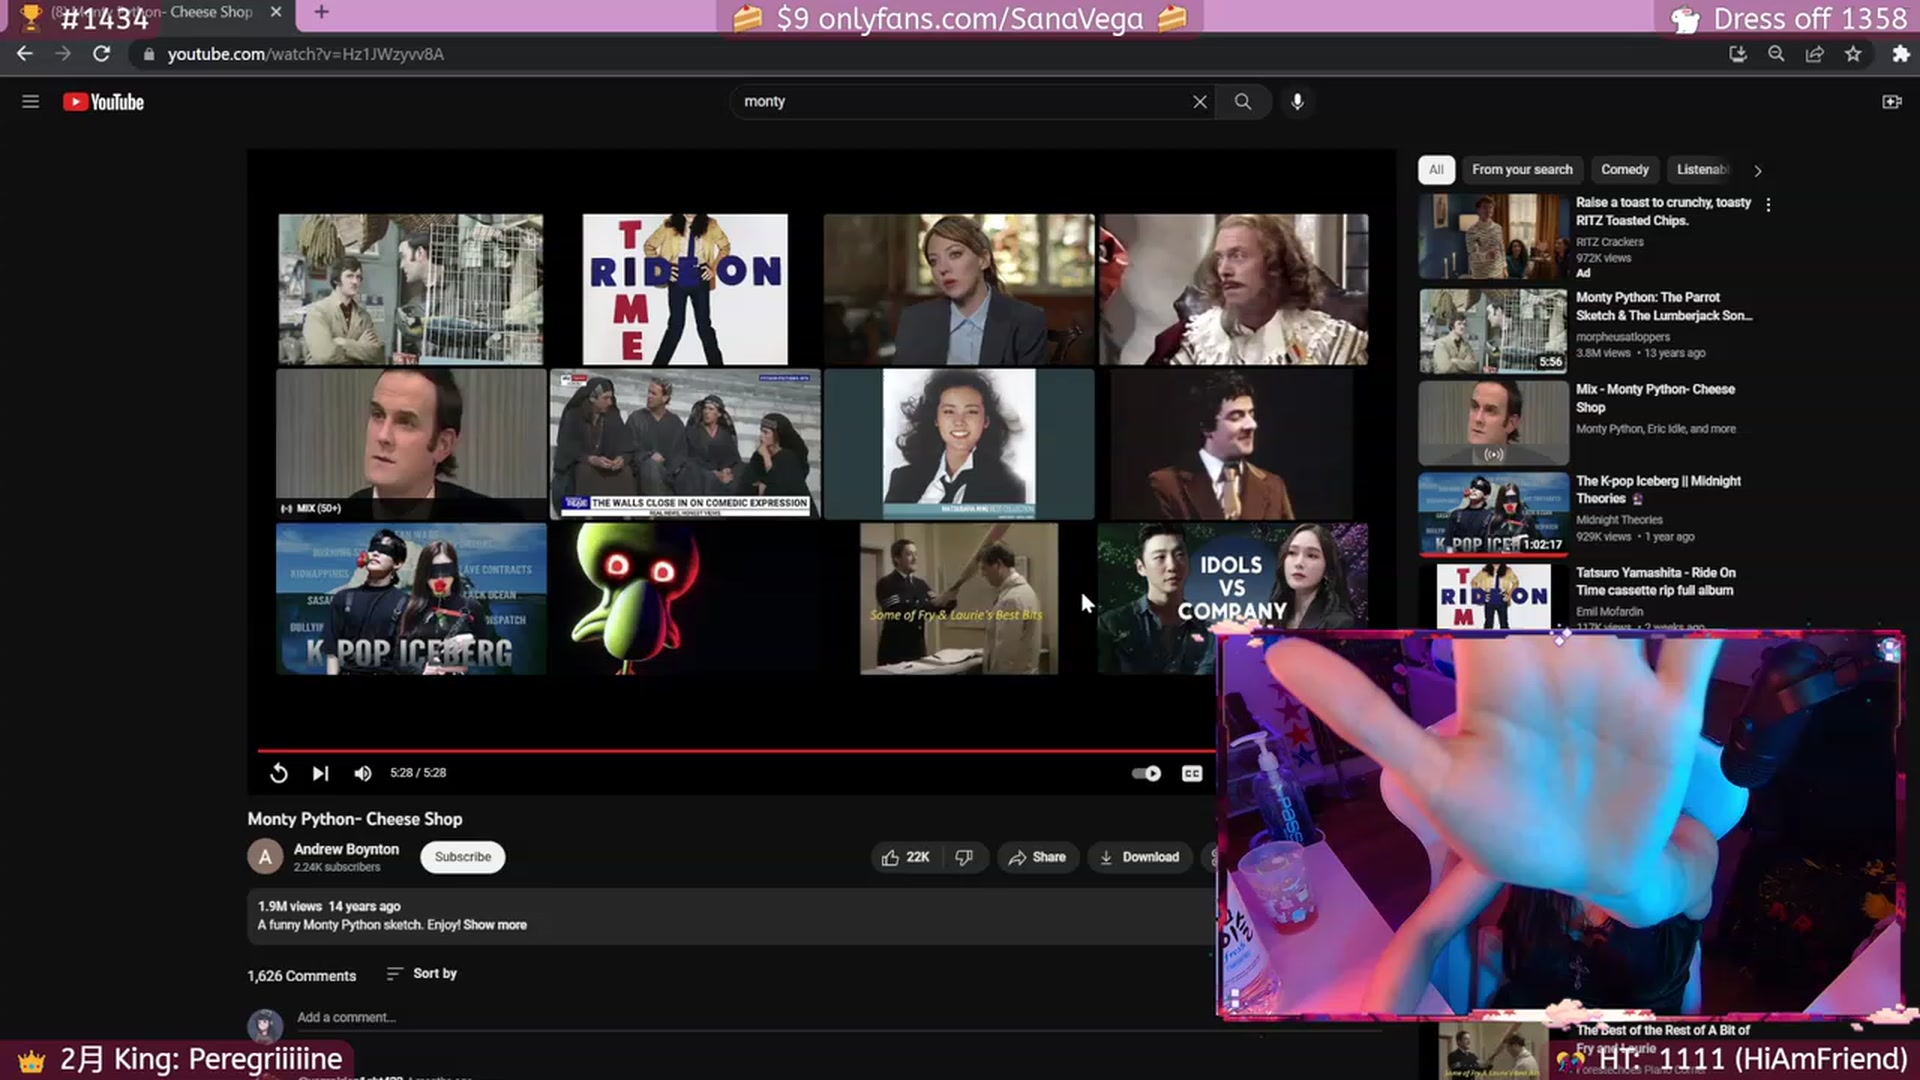Click the address bar URL
The image size is (1920, 1080).
[305, 54]
